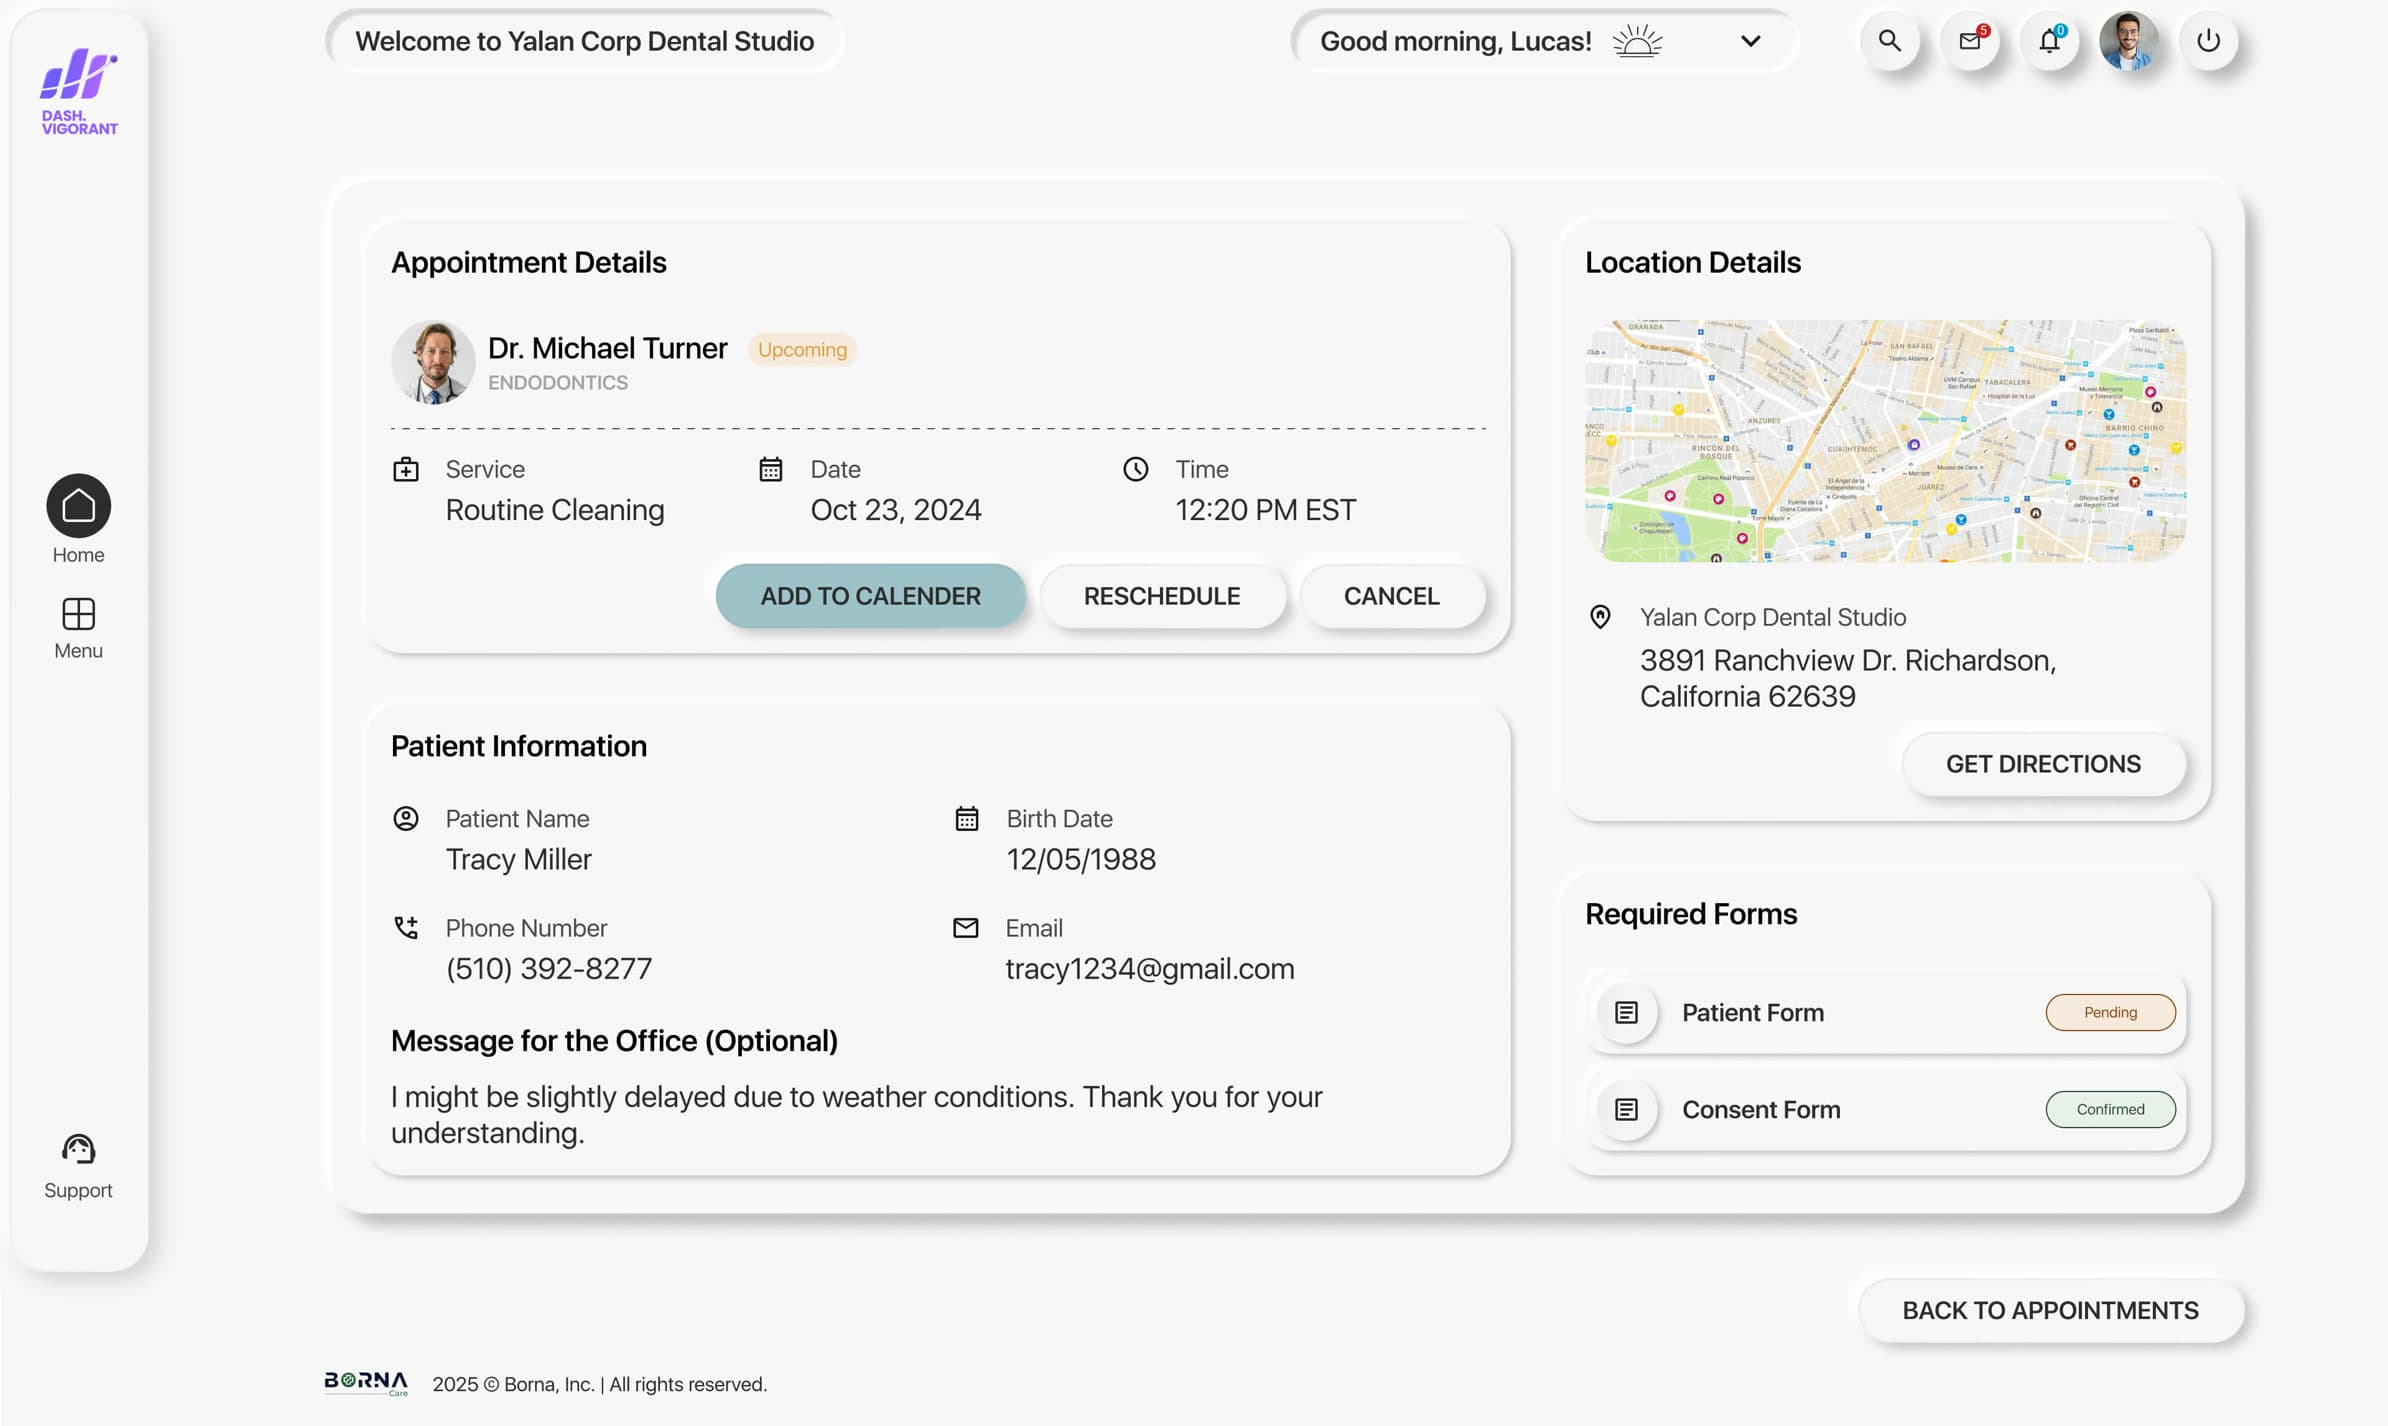Click the Dash Vigorant logo
The width and height of the screenshot is (2388, 1426).
click(79, 91)
